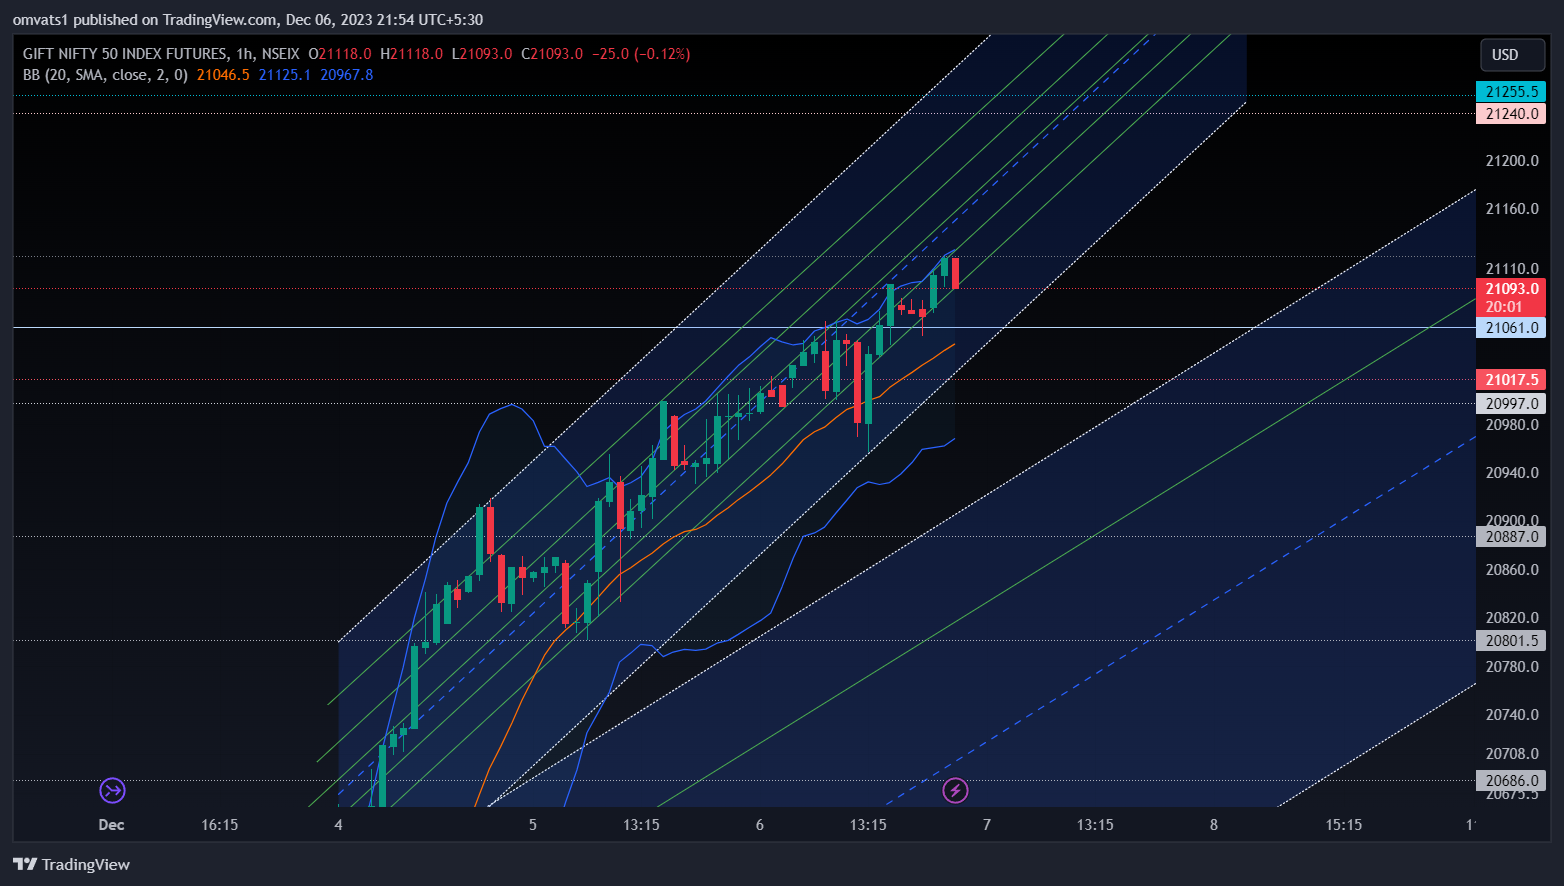Click the 20740.0 price scale label
The height and width of the screenshot is (886, 1564).
[1512, 715]
